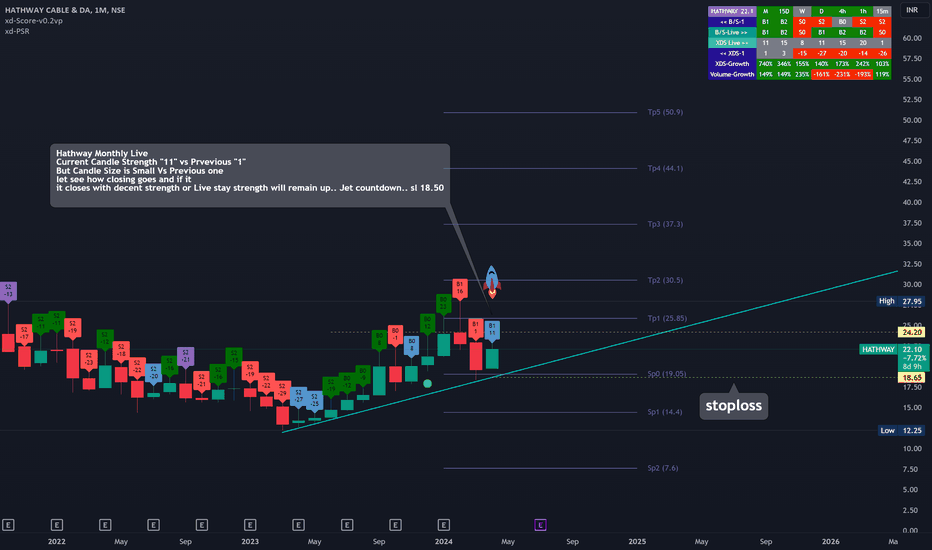Click the 'B/S-Live >>' row label
The height and width of the screenshot is (550, 932).
pos(732,32)
